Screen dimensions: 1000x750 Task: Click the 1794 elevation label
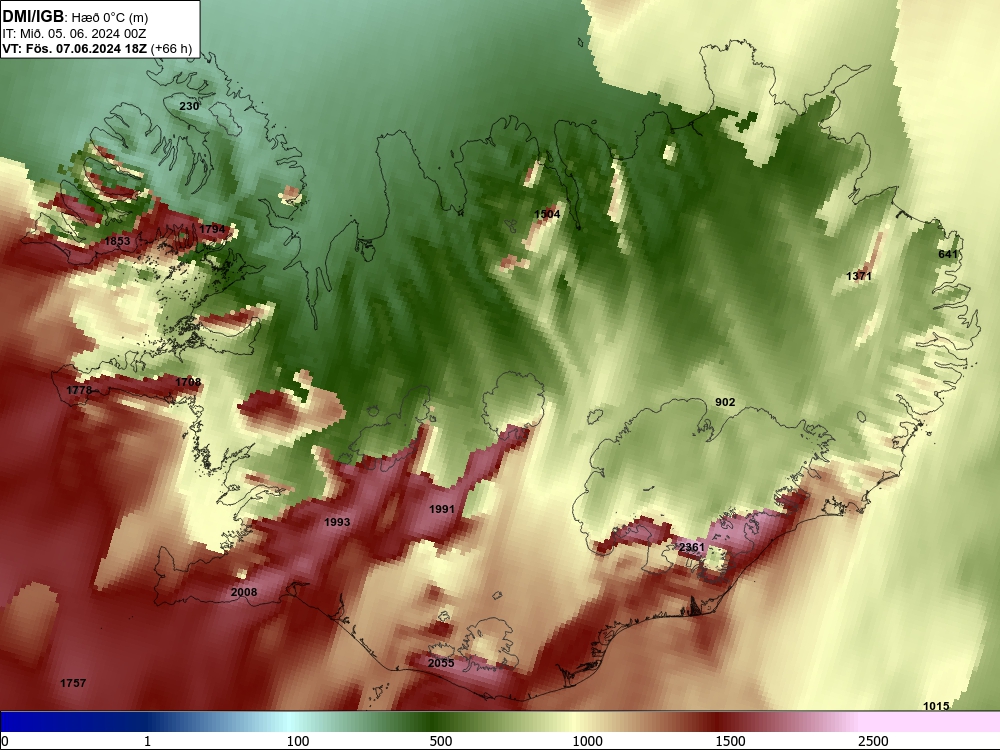212,229
